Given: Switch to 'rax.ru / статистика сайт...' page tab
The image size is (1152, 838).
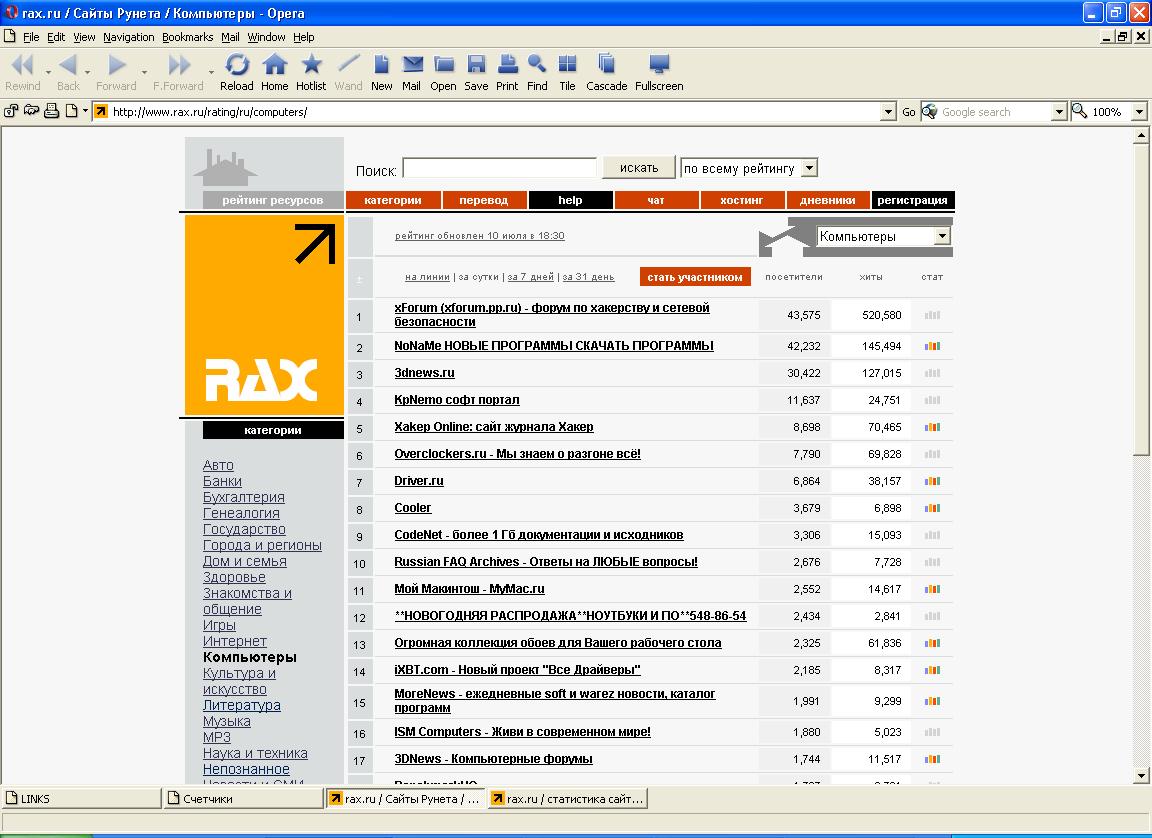Looking at the screenshot, I should [x=568, y=799].
